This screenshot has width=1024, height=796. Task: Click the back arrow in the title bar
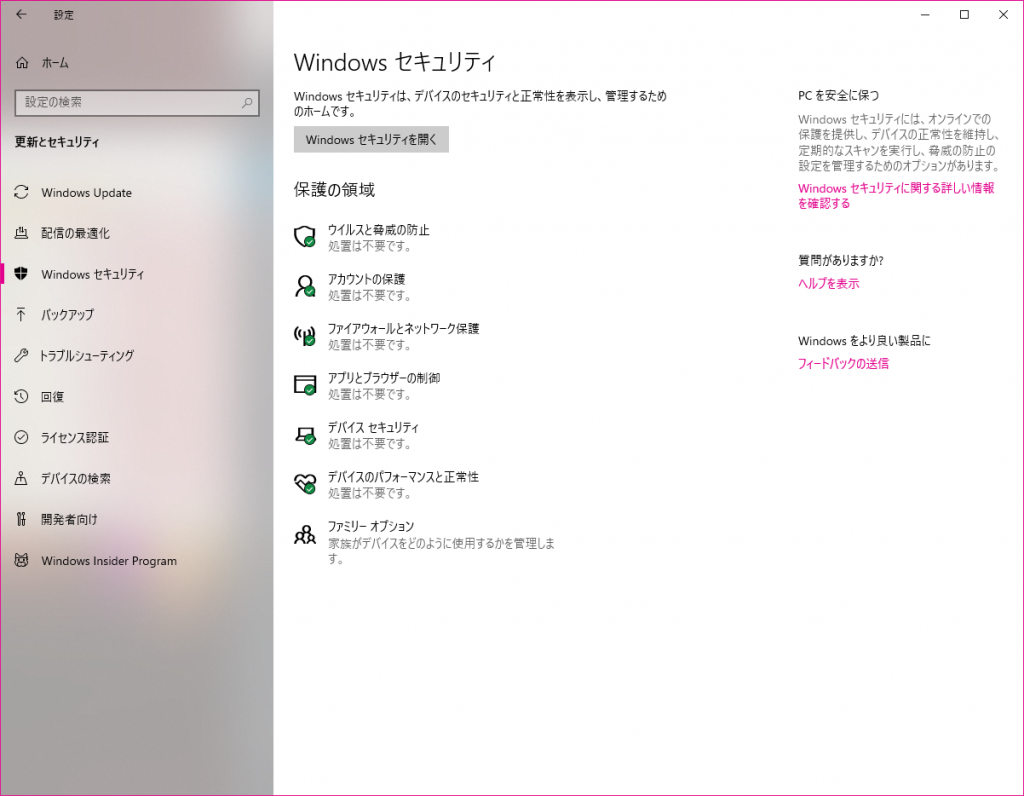click(21, 15)
